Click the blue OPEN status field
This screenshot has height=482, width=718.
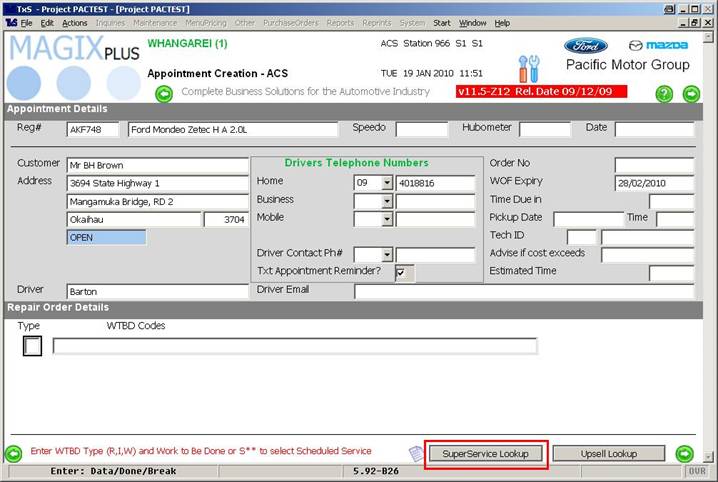pyautogui.click(x=106, y=237)
